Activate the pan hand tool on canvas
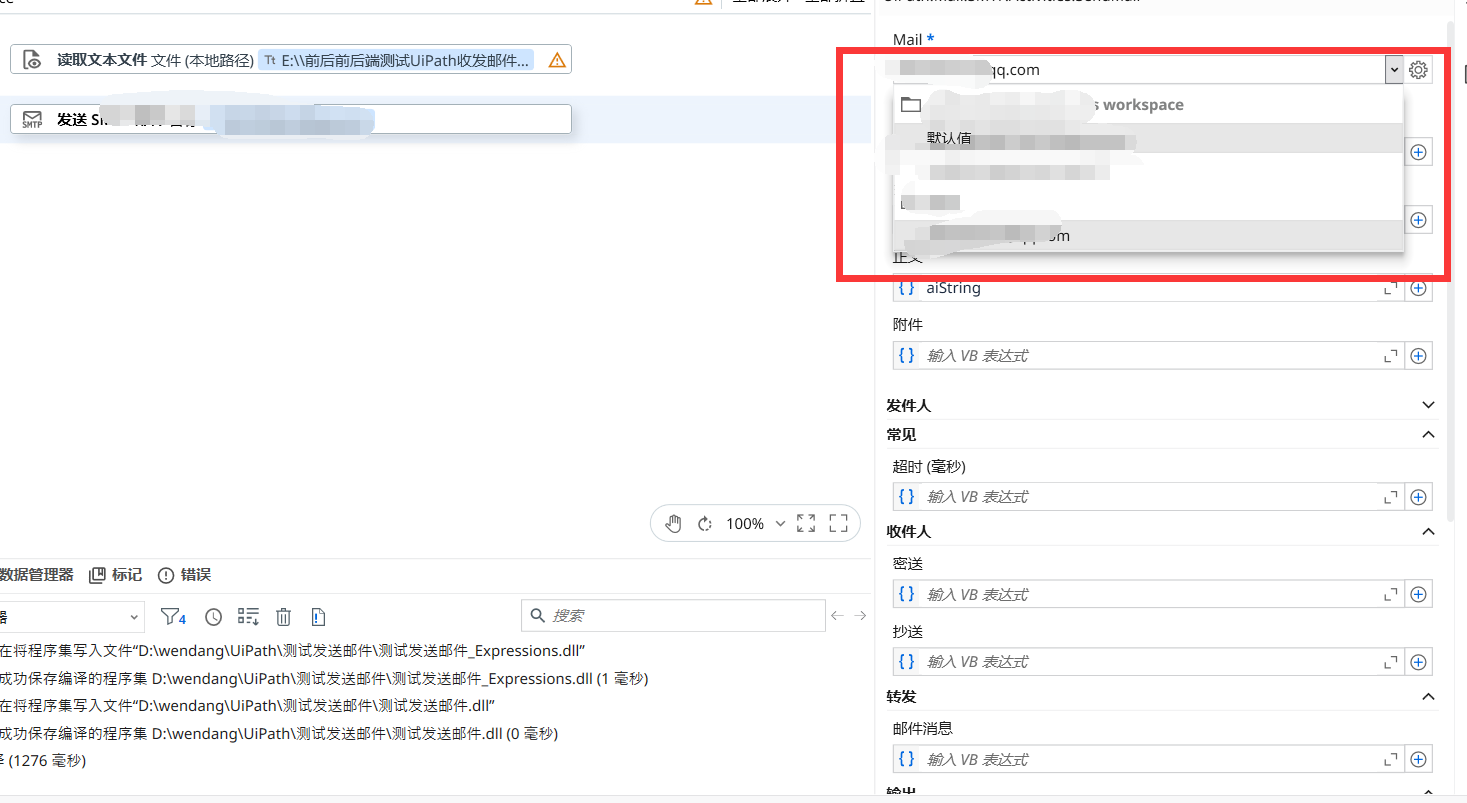This screenshot has width=1467, height=803. 673,523
